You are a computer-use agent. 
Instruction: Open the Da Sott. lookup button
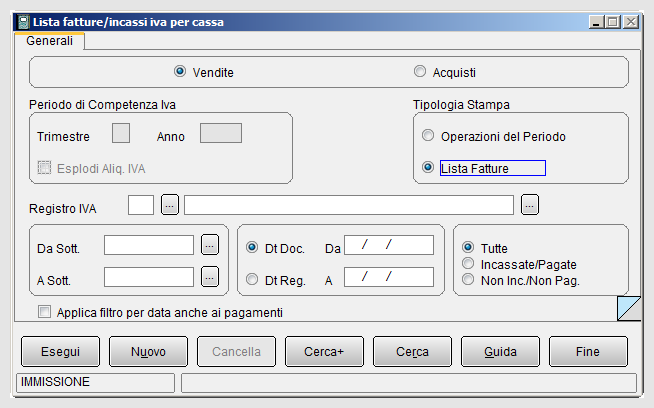pyautogui.click(x=210, y=245)
